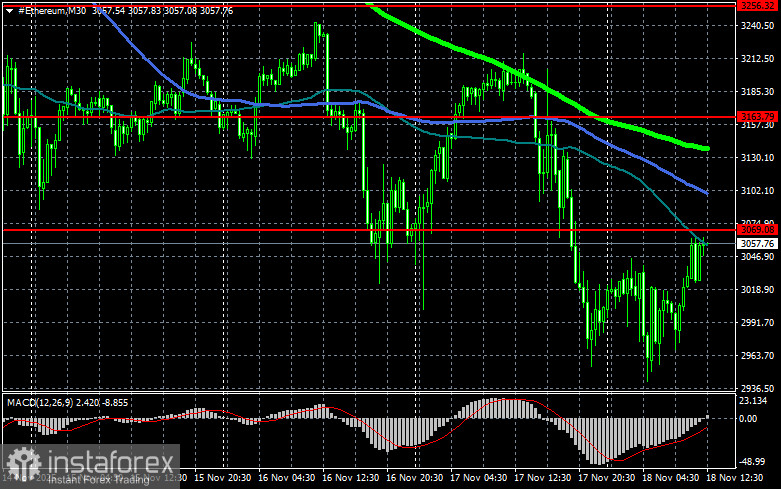781x489 pixels.
Task: Click the #Ethereum,M30 chart title
Action: pyautogui.click(x=52, y=10)
